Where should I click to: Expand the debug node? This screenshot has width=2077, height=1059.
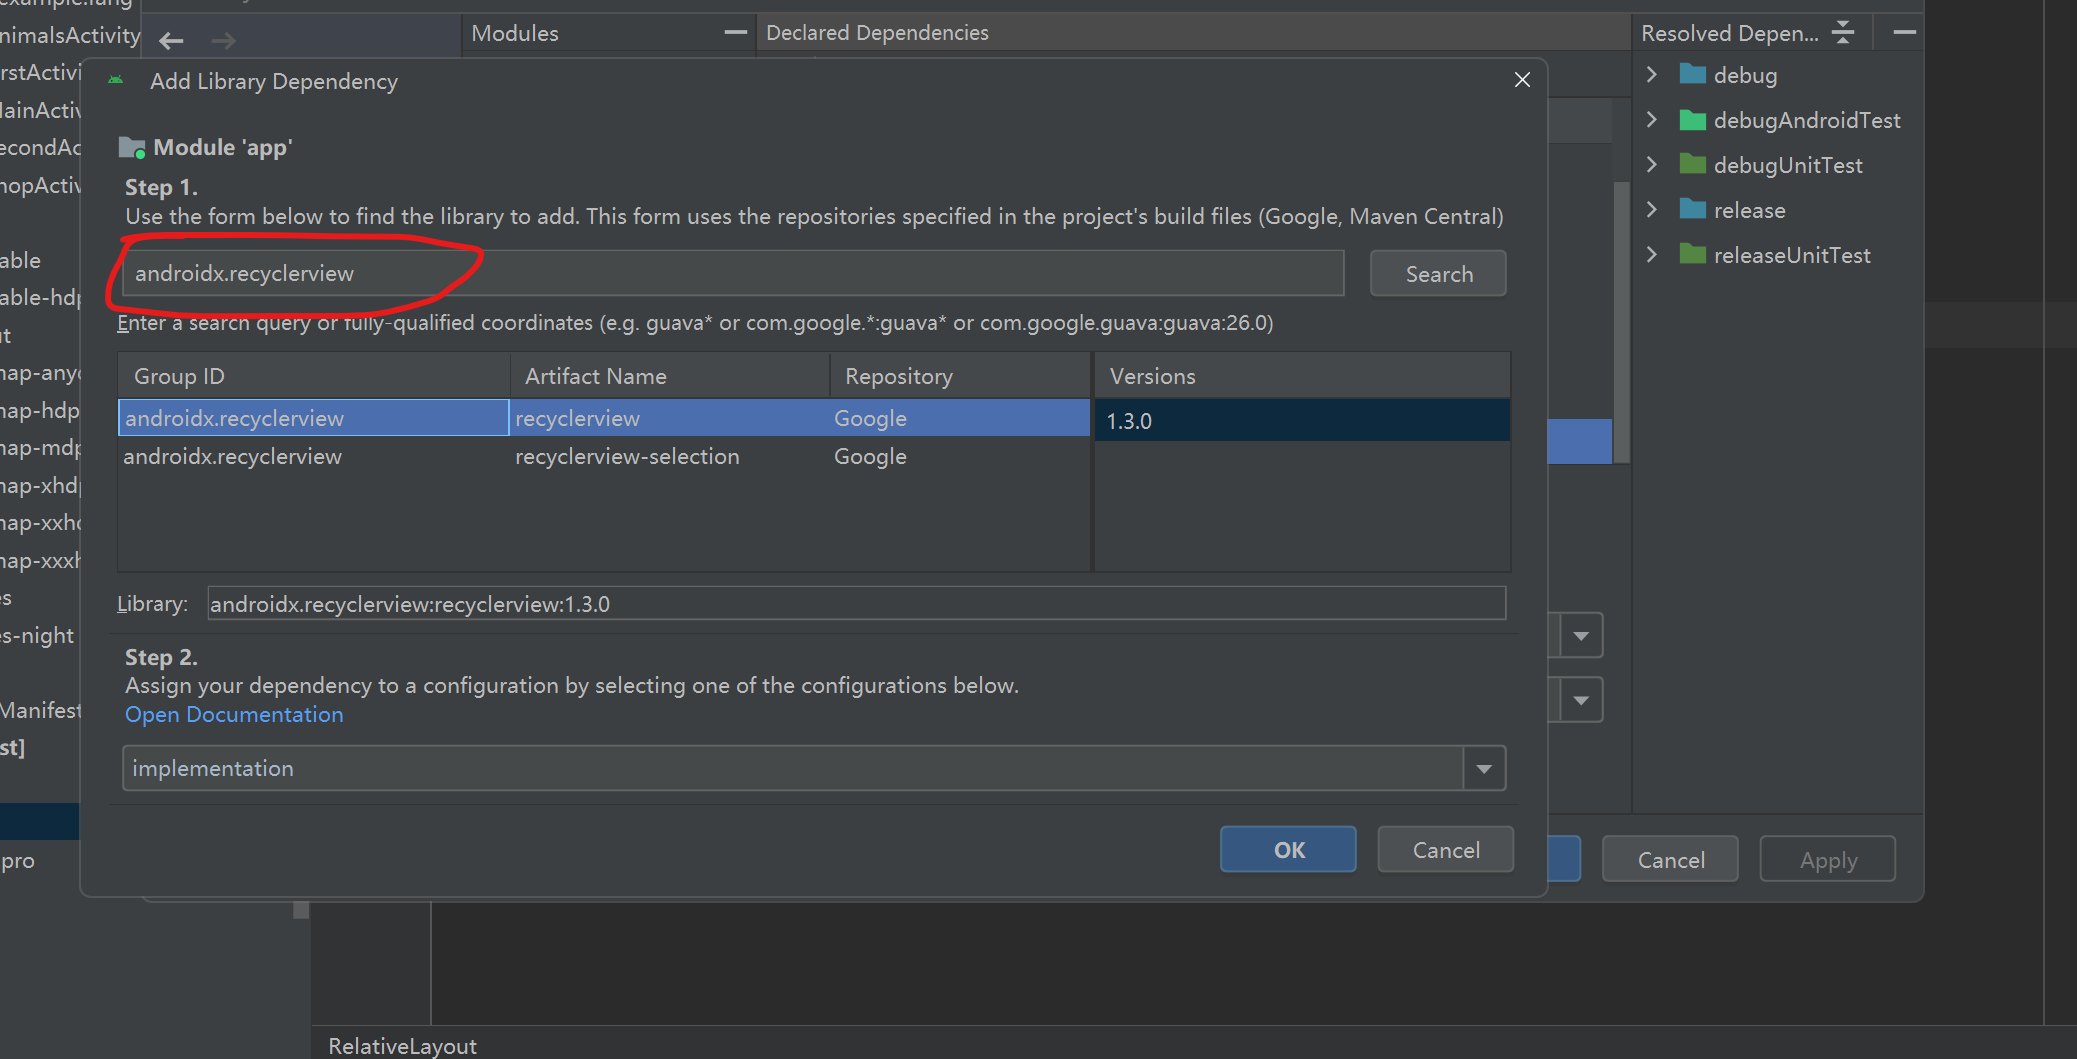tap(1652, 75)
